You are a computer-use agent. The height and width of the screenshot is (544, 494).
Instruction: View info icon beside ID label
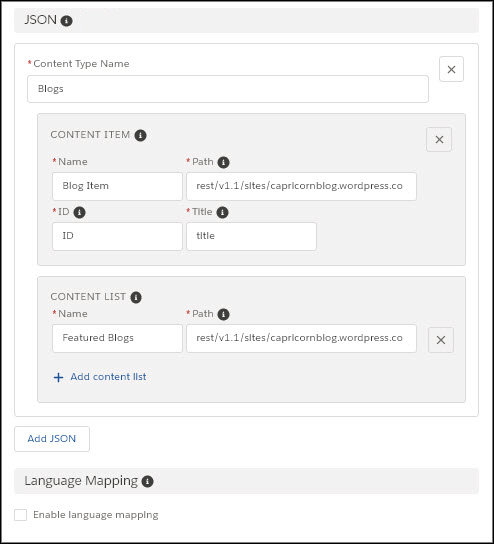point(79,212)
